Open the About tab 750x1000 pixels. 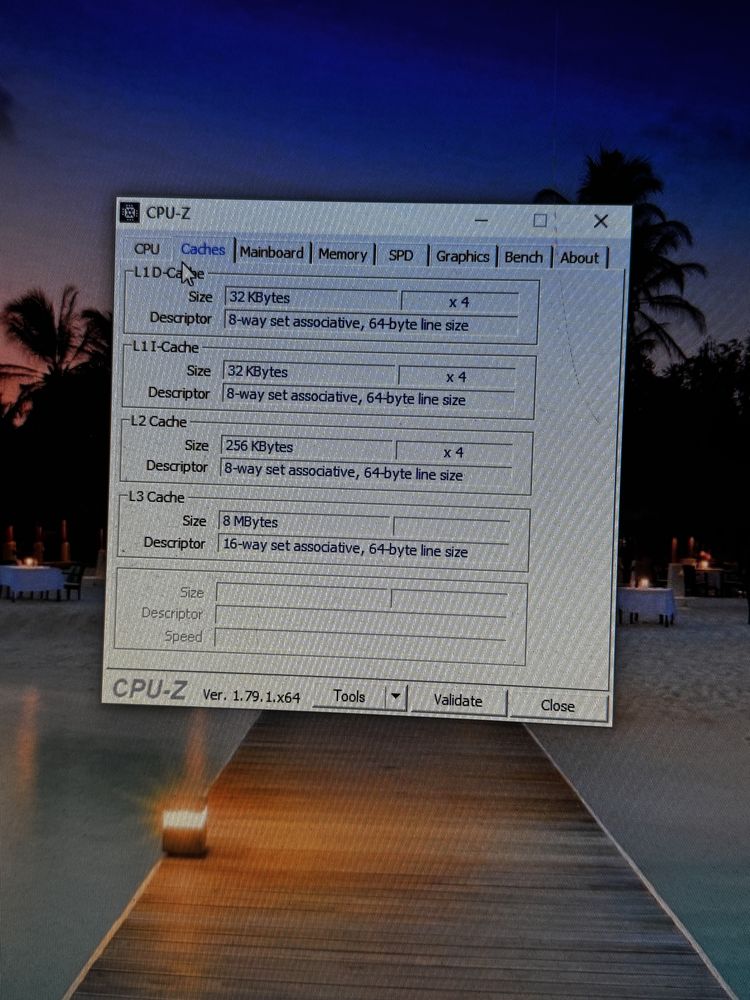(x=580, y=258)
